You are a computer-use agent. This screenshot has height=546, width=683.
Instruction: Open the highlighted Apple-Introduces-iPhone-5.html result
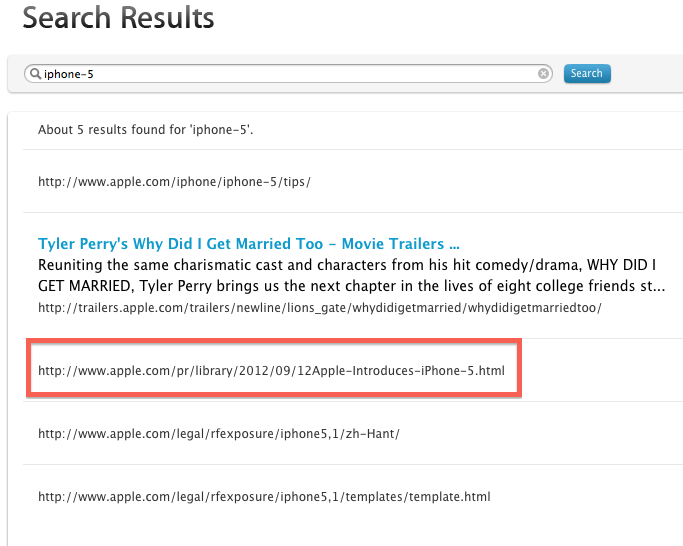pyautogui.click(x=271, y=371)
